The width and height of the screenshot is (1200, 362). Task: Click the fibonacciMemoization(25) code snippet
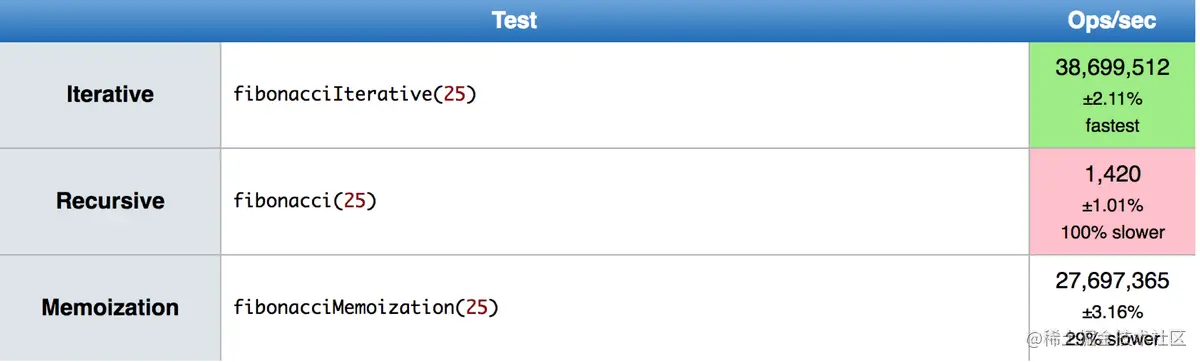(366, 307)
